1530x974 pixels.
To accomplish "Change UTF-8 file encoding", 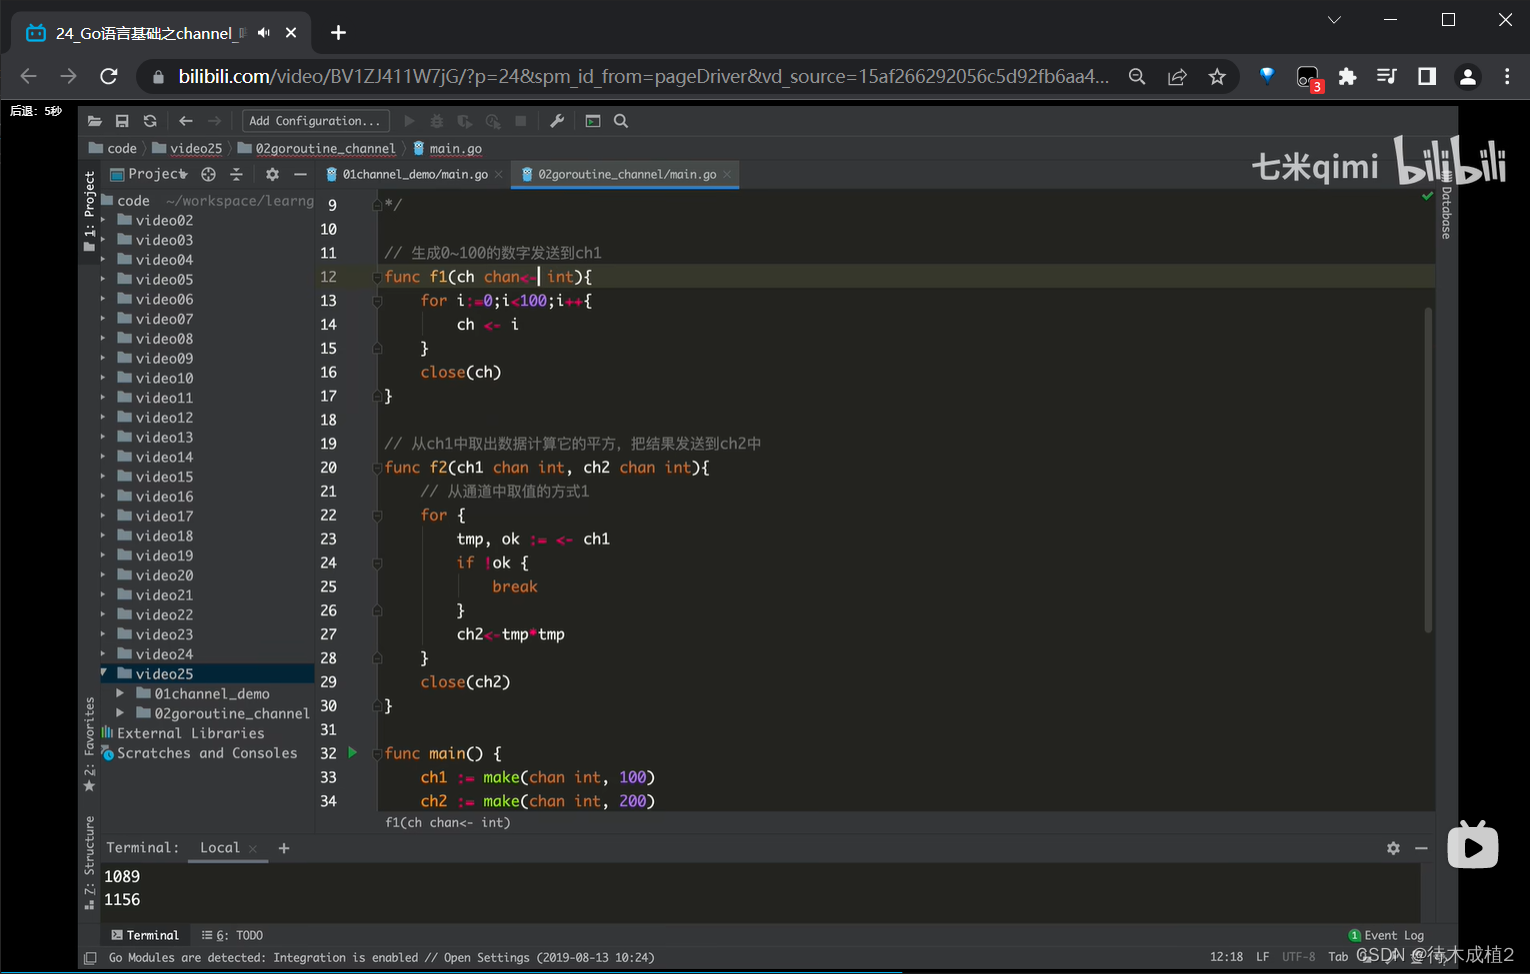I will coord(1299,957).
